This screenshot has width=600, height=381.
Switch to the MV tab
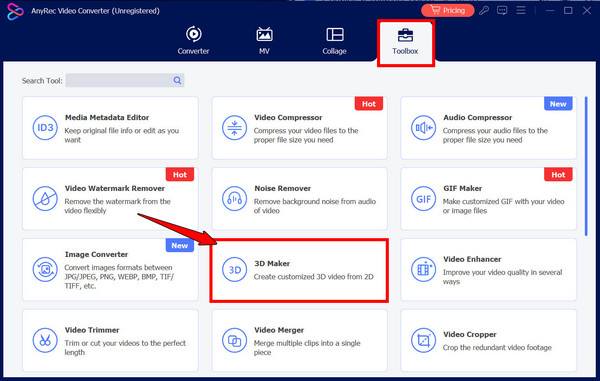click(264, 41)
